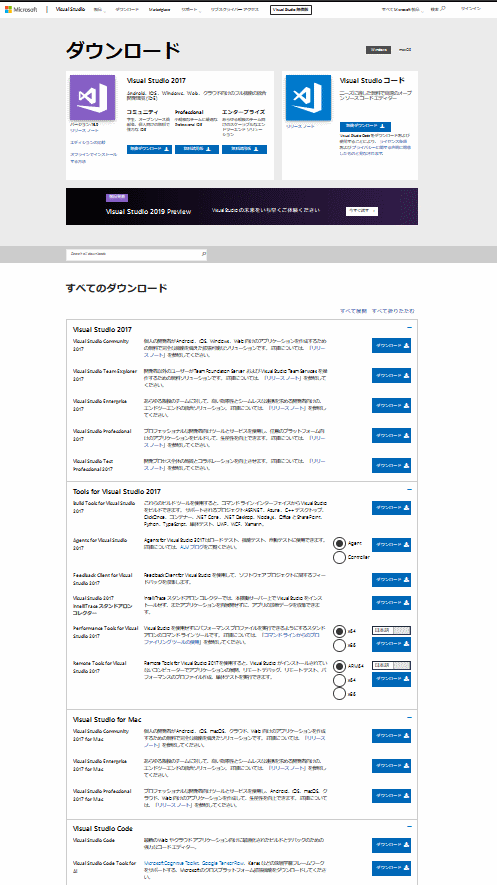Collapse the Visual Studio 2017 section
The width and height of the screenshot is (497, 885).
point(410,327)
